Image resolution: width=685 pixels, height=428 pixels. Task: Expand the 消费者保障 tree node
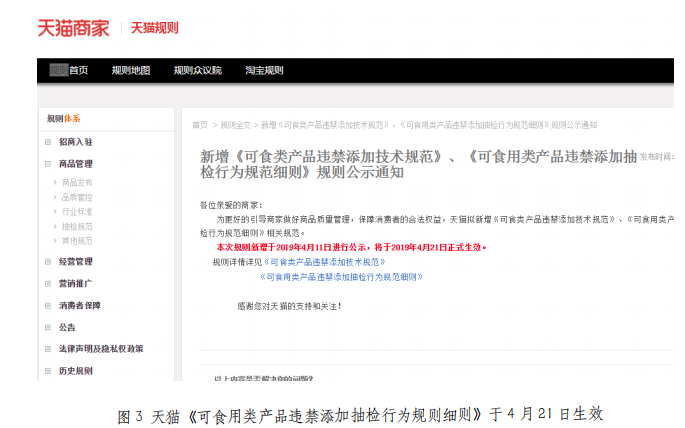[x=48, y=305]
